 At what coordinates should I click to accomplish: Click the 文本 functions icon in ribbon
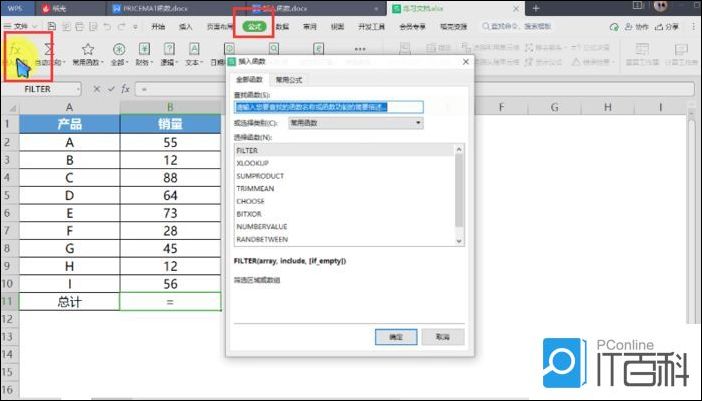coord(192,50)
